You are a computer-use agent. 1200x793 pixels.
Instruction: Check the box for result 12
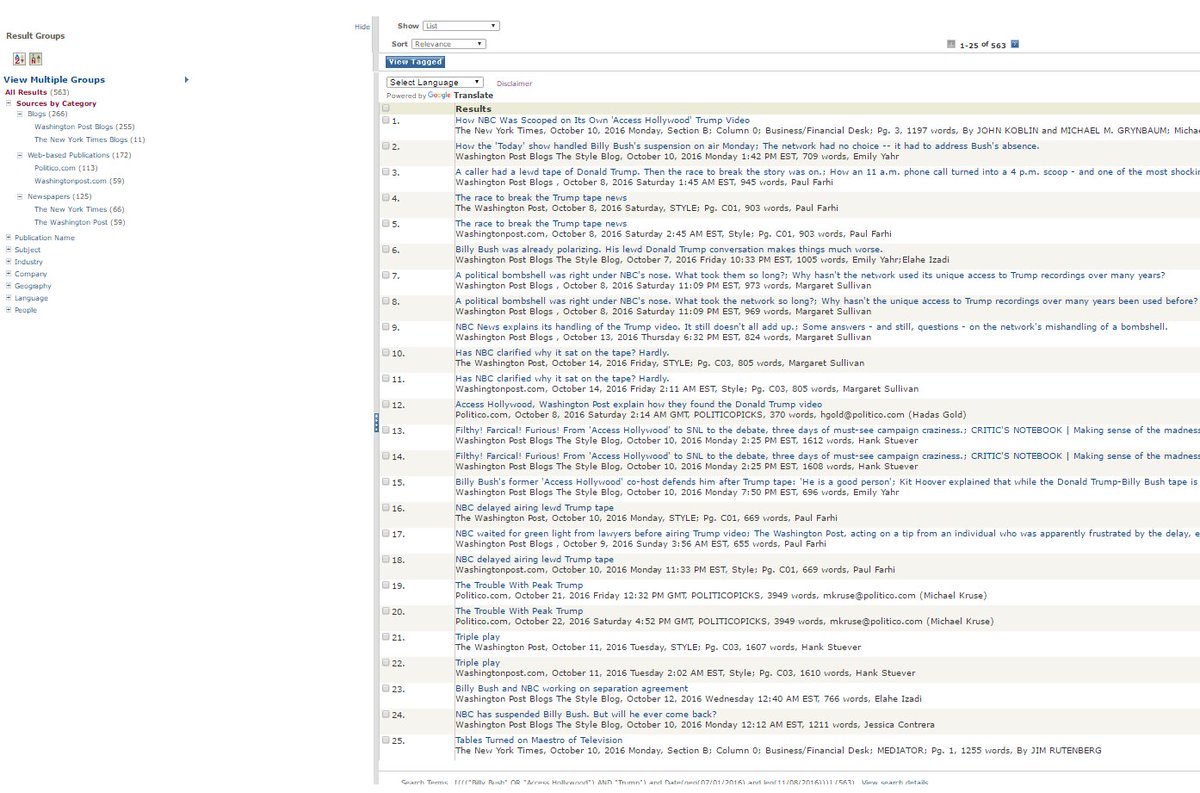[386, 404]
